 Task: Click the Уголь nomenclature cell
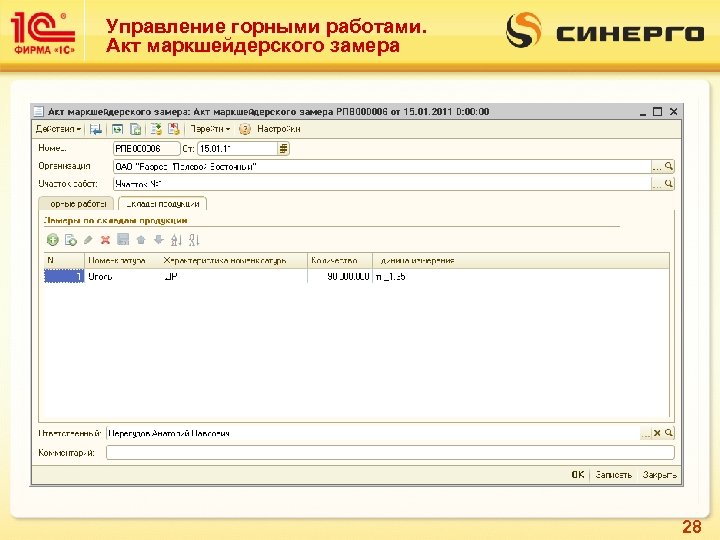tap(123, 276)
